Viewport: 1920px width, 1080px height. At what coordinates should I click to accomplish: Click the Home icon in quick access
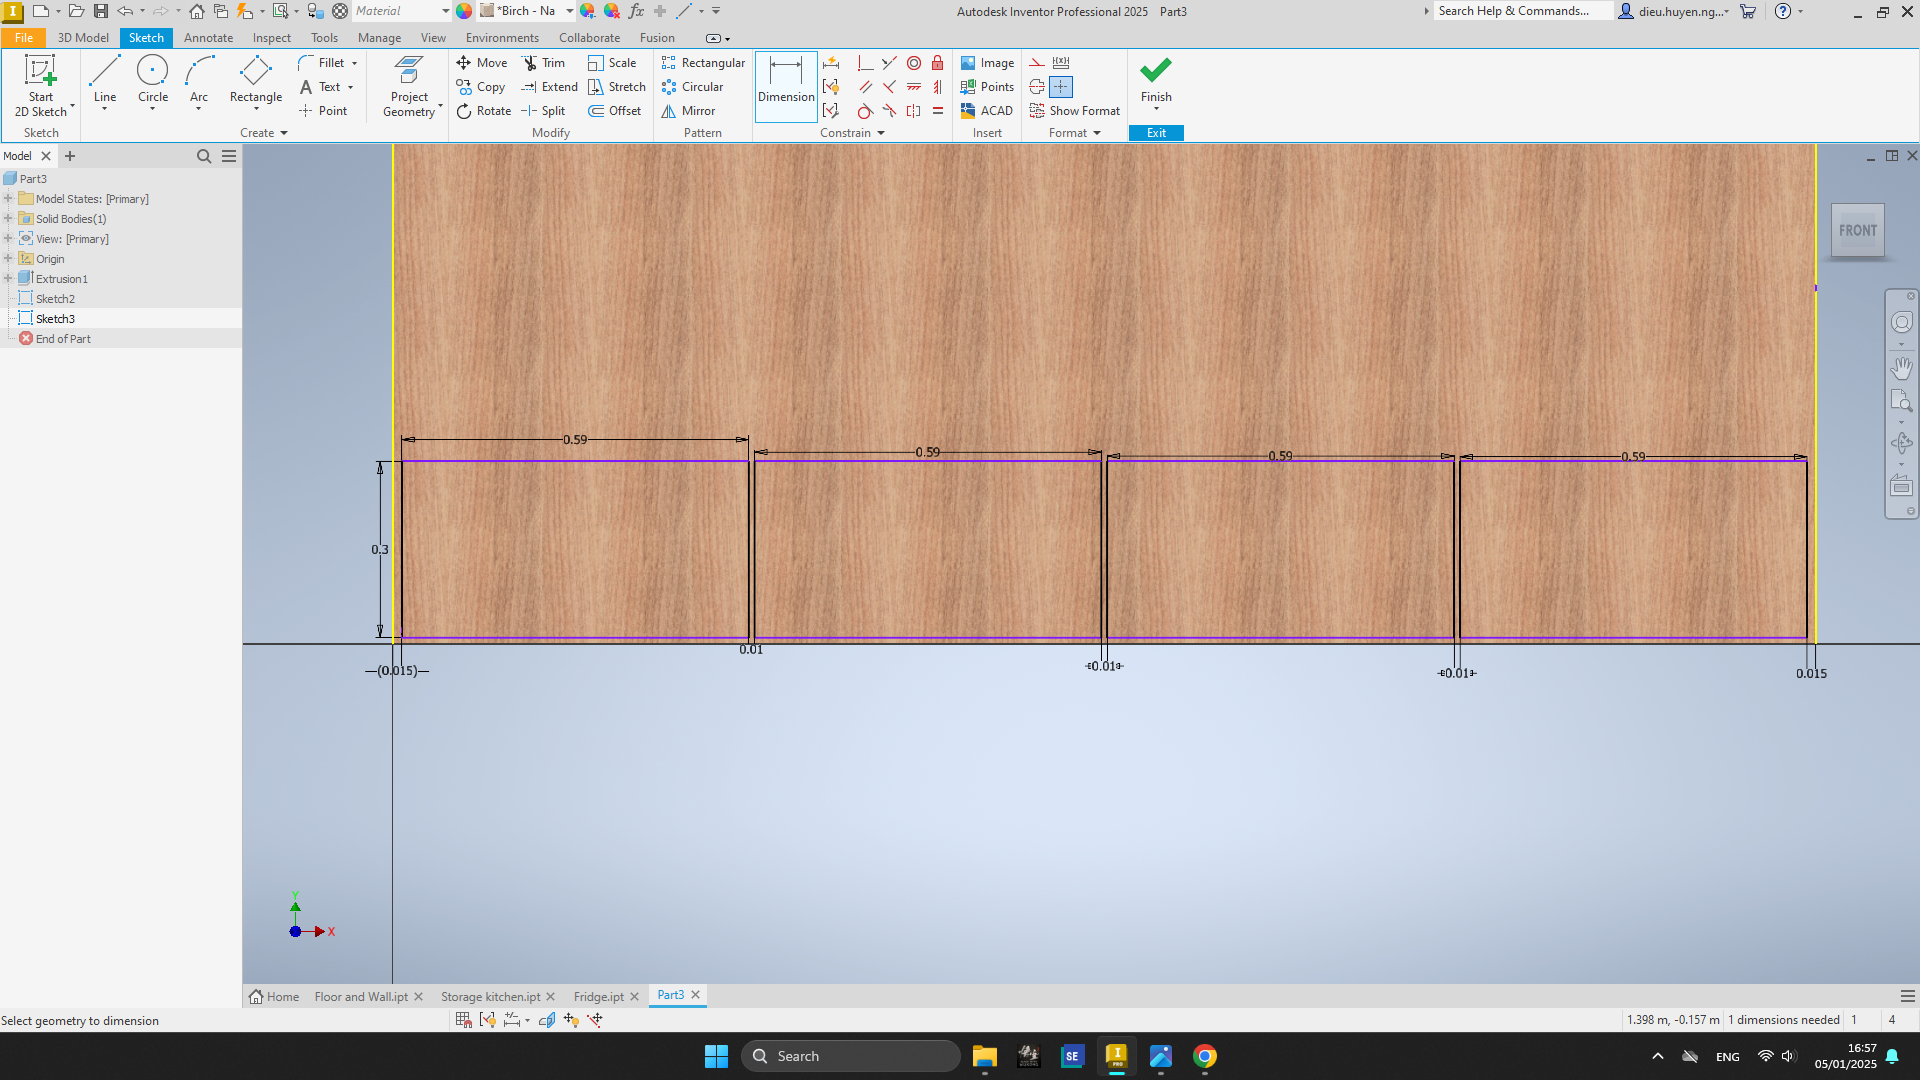pyautogui.click(x=197, y=11)
